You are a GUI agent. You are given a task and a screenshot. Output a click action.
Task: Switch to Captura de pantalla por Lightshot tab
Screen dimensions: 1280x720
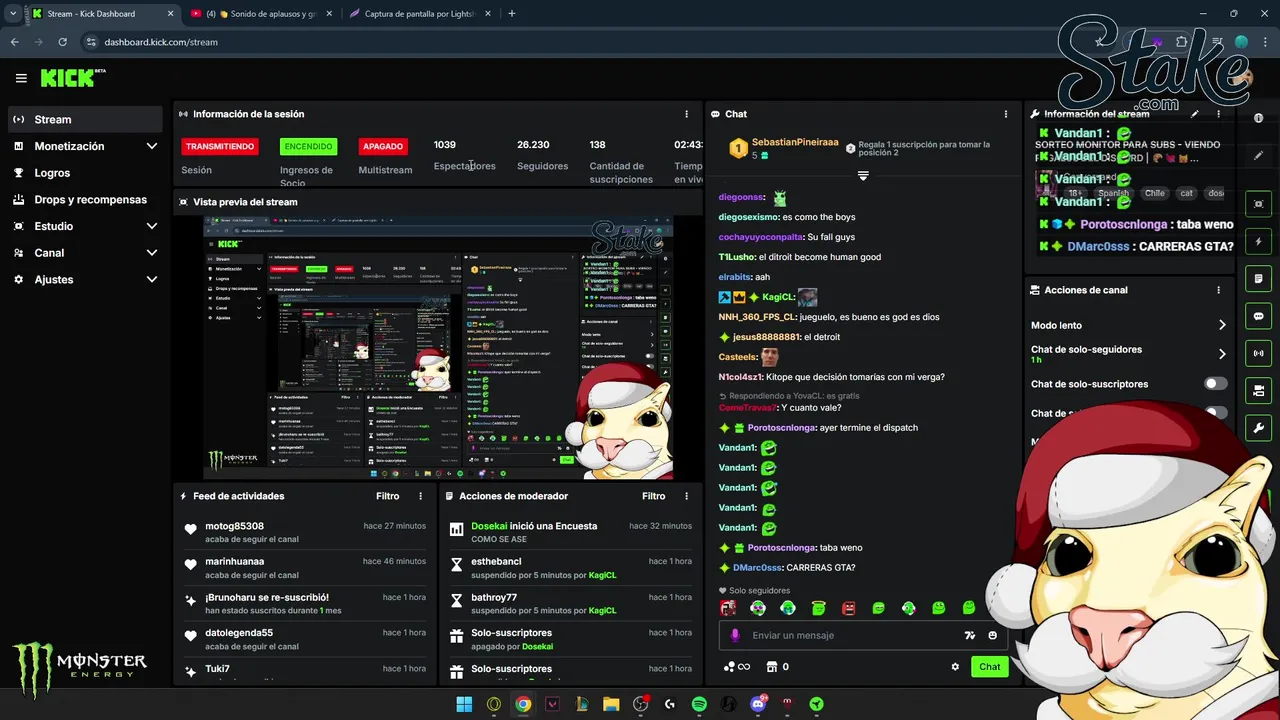click(x=421, y=14)
